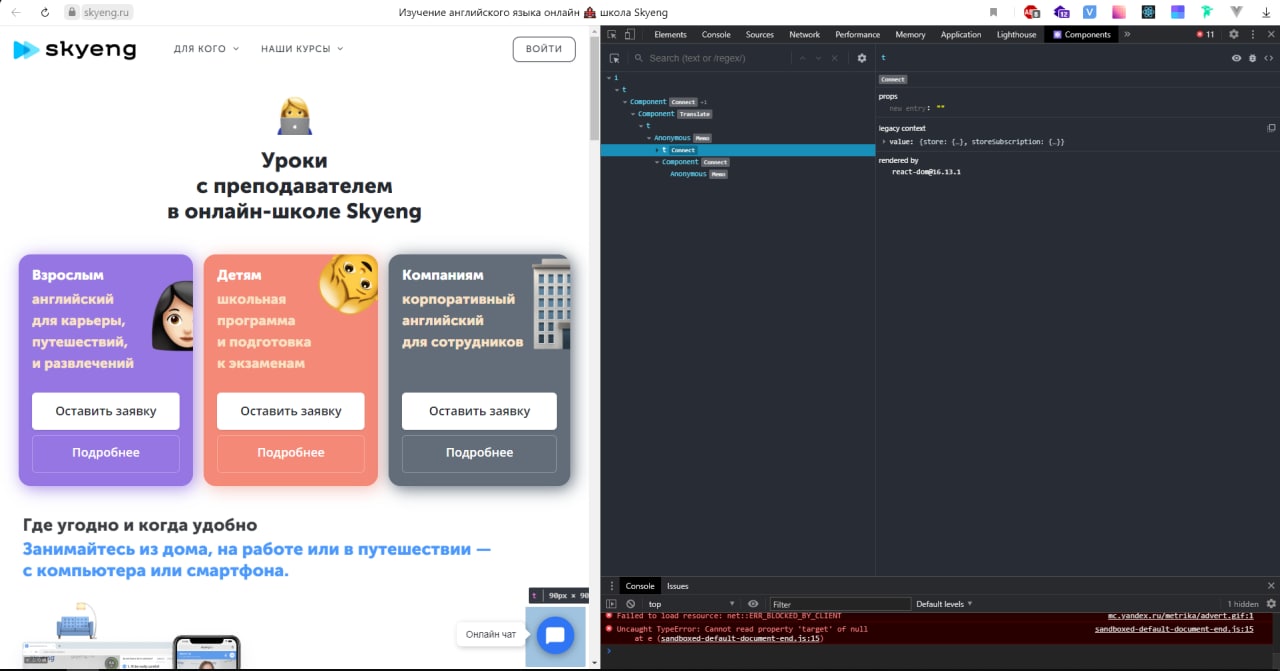This screenshot has height=671, width=1280.
Task: Open the React Developer Tools extension icon
Action: [x=1149, y=12]
